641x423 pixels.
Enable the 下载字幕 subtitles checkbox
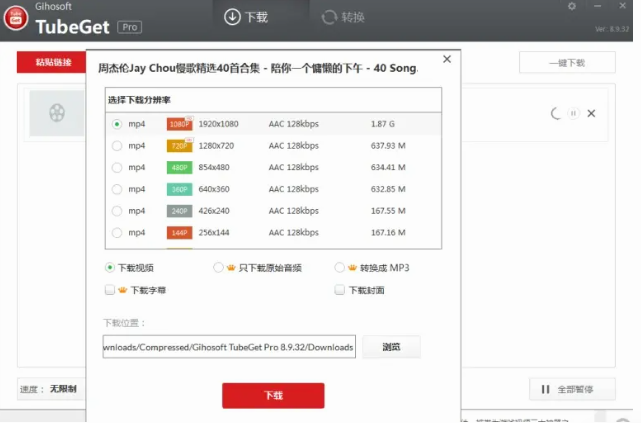[x=110, y=290]
